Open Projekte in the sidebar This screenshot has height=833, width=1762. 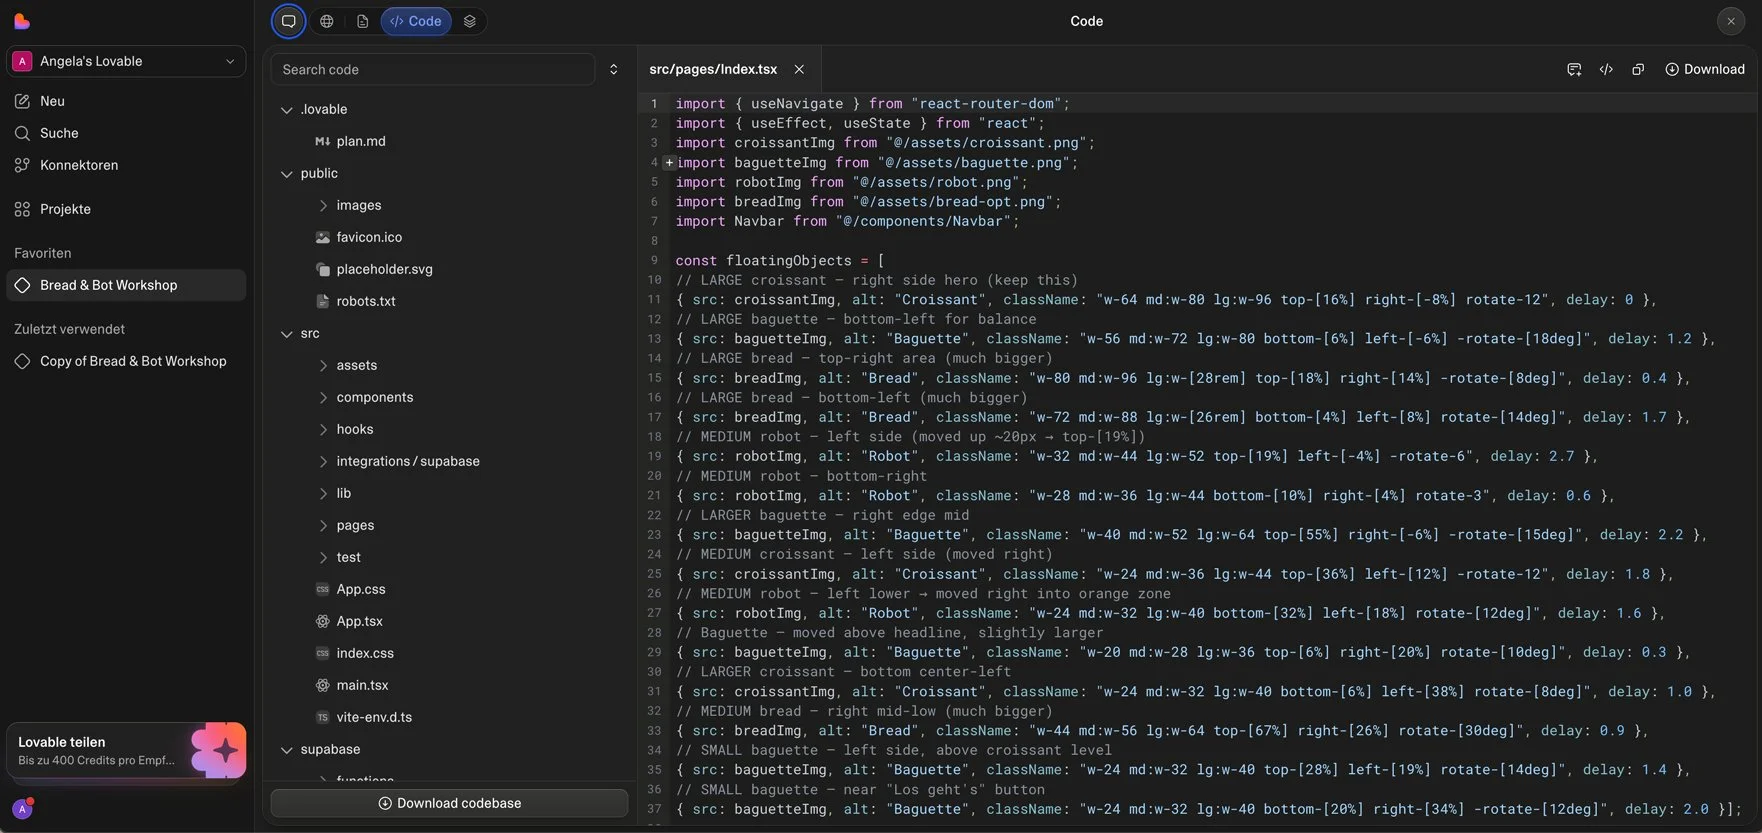click(126, 209)
